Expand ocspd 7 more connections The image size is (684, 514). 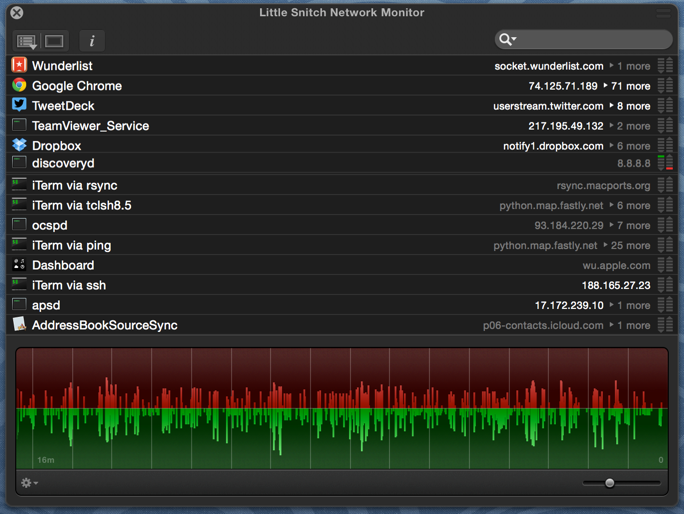(630, 226)
